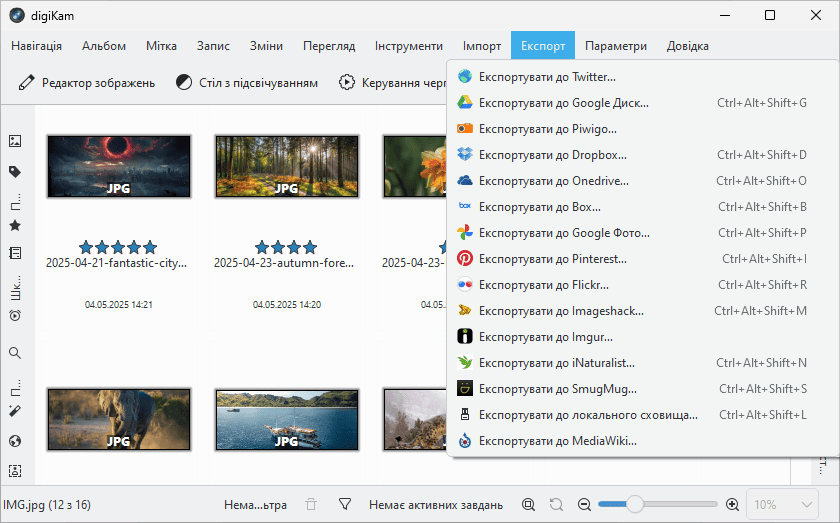Open the Імпорт menu
The image size is (840, 523).
click(482, 46)
